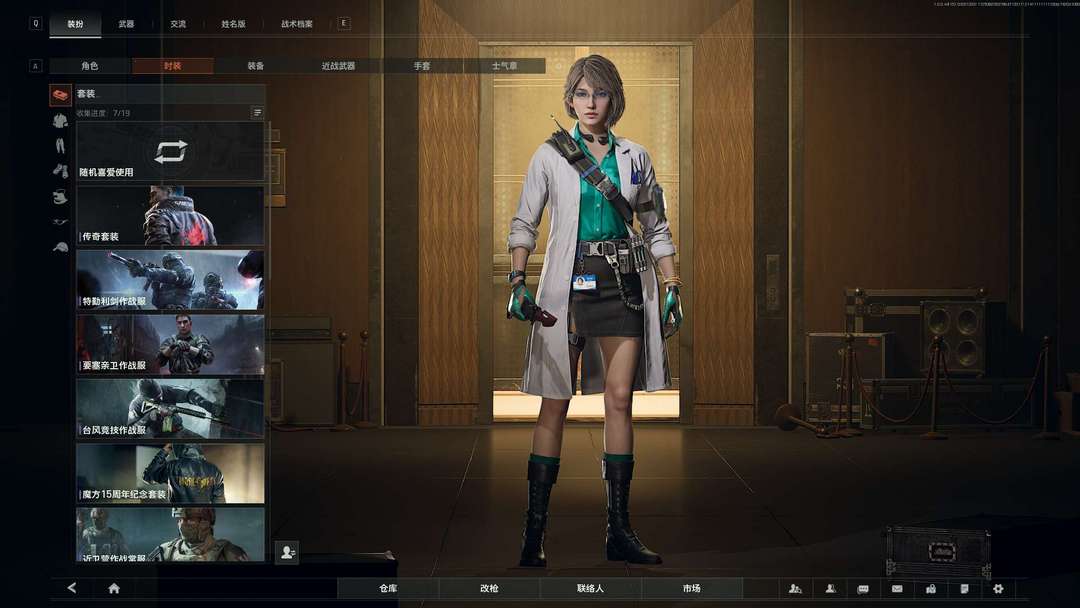This screenshot has height=608, width=1080.
Task: Click the Q key hint icon
Action: pyautogui.click(x=36, y=23)
